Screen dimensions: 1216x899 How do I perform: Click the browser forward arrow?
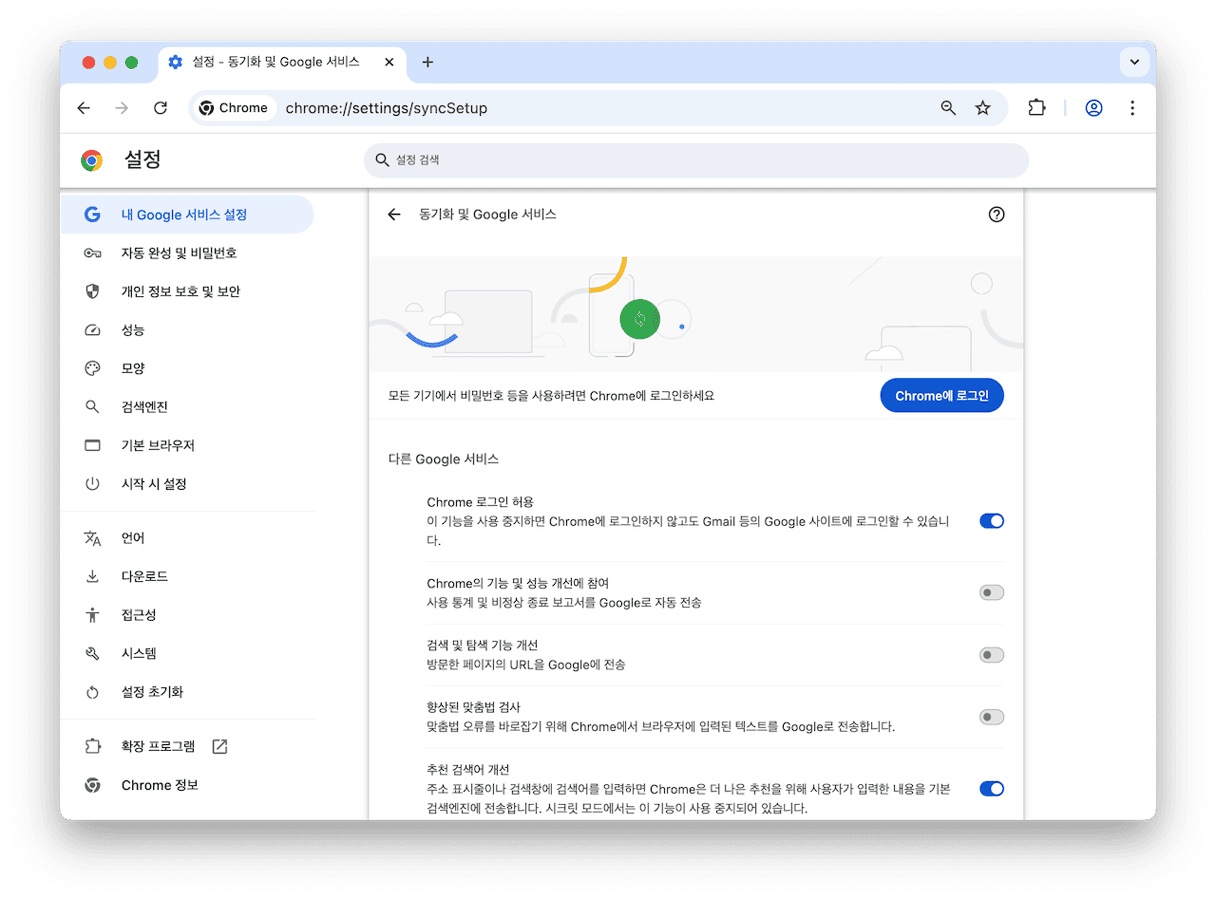[x=122, y=108]
